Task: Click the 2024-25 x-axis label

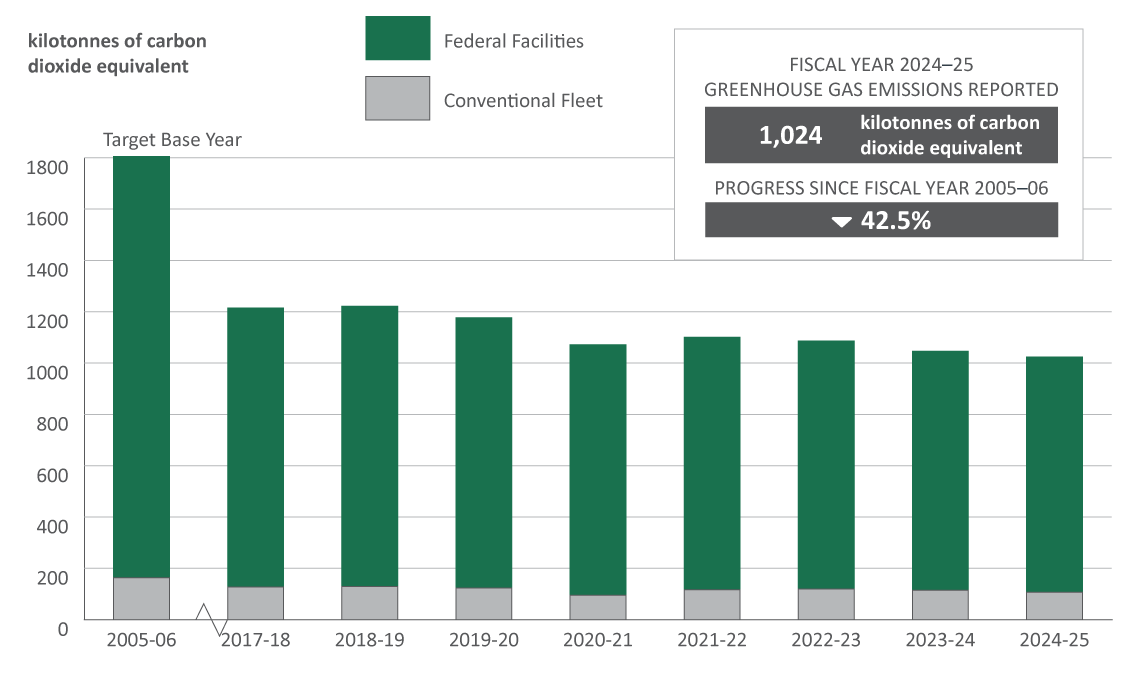Action: (x=1054, y=640)
